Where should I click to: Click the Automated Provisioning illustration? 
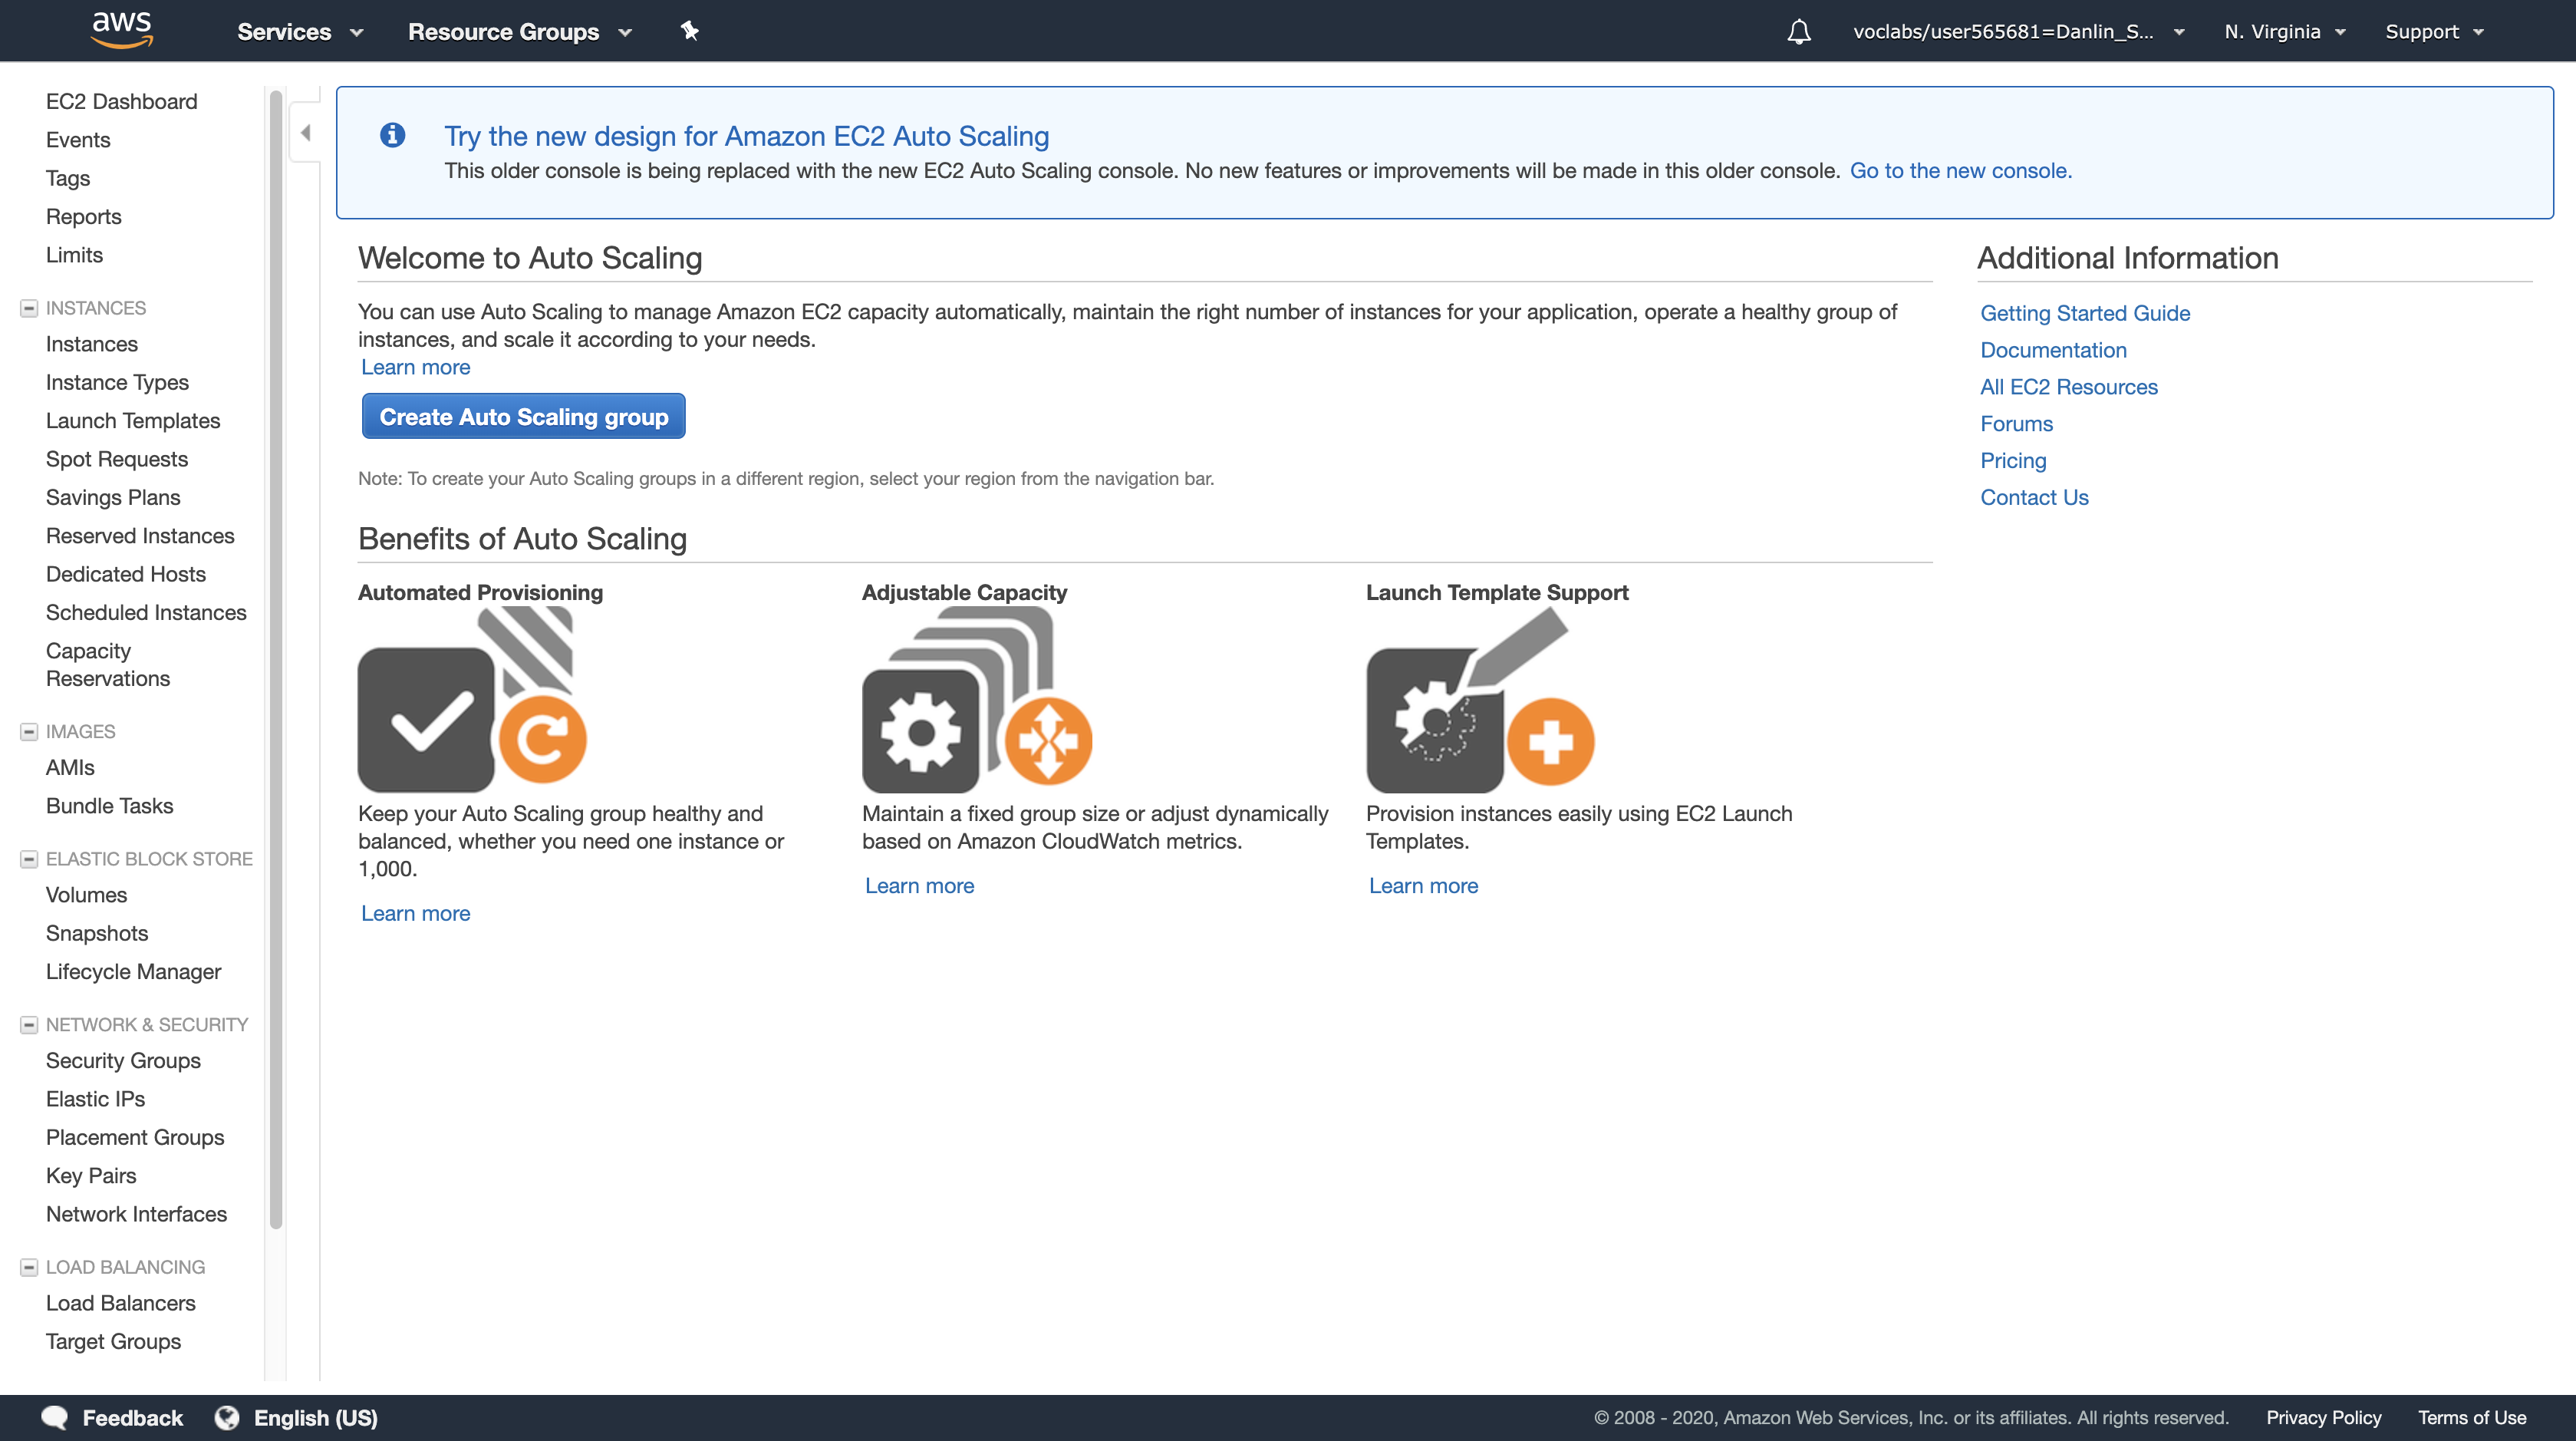pyautogui.click(x=471, y=701)
